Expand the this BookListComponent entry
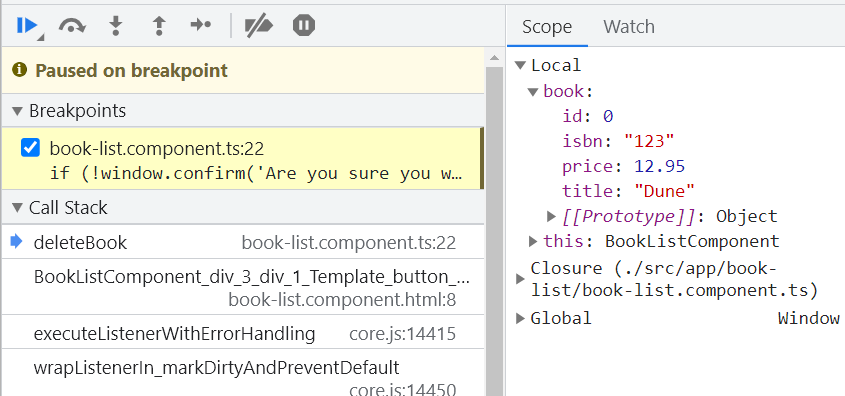The image size is (845, 396). coord(533,241)
